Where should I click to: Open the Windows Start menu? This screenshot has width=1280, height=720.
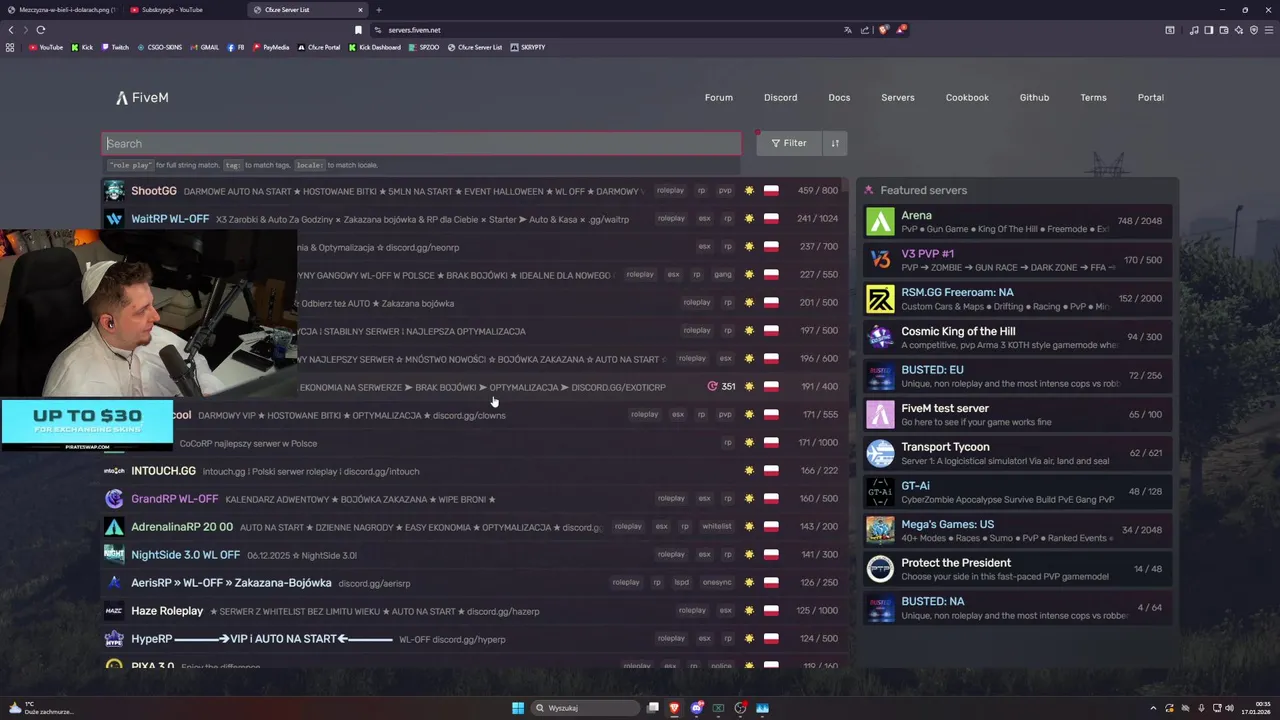(518, 708)
